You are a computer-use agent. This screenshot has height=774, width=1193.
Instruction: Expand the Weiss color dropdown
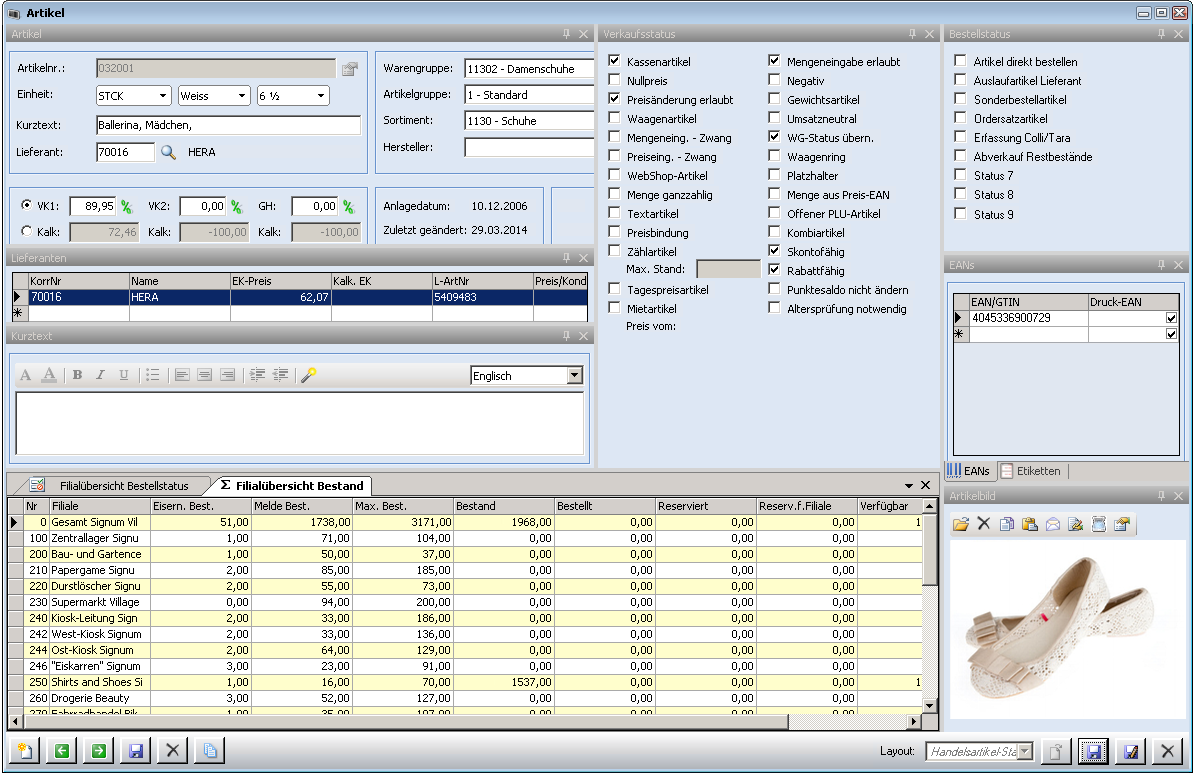(242, 96)
